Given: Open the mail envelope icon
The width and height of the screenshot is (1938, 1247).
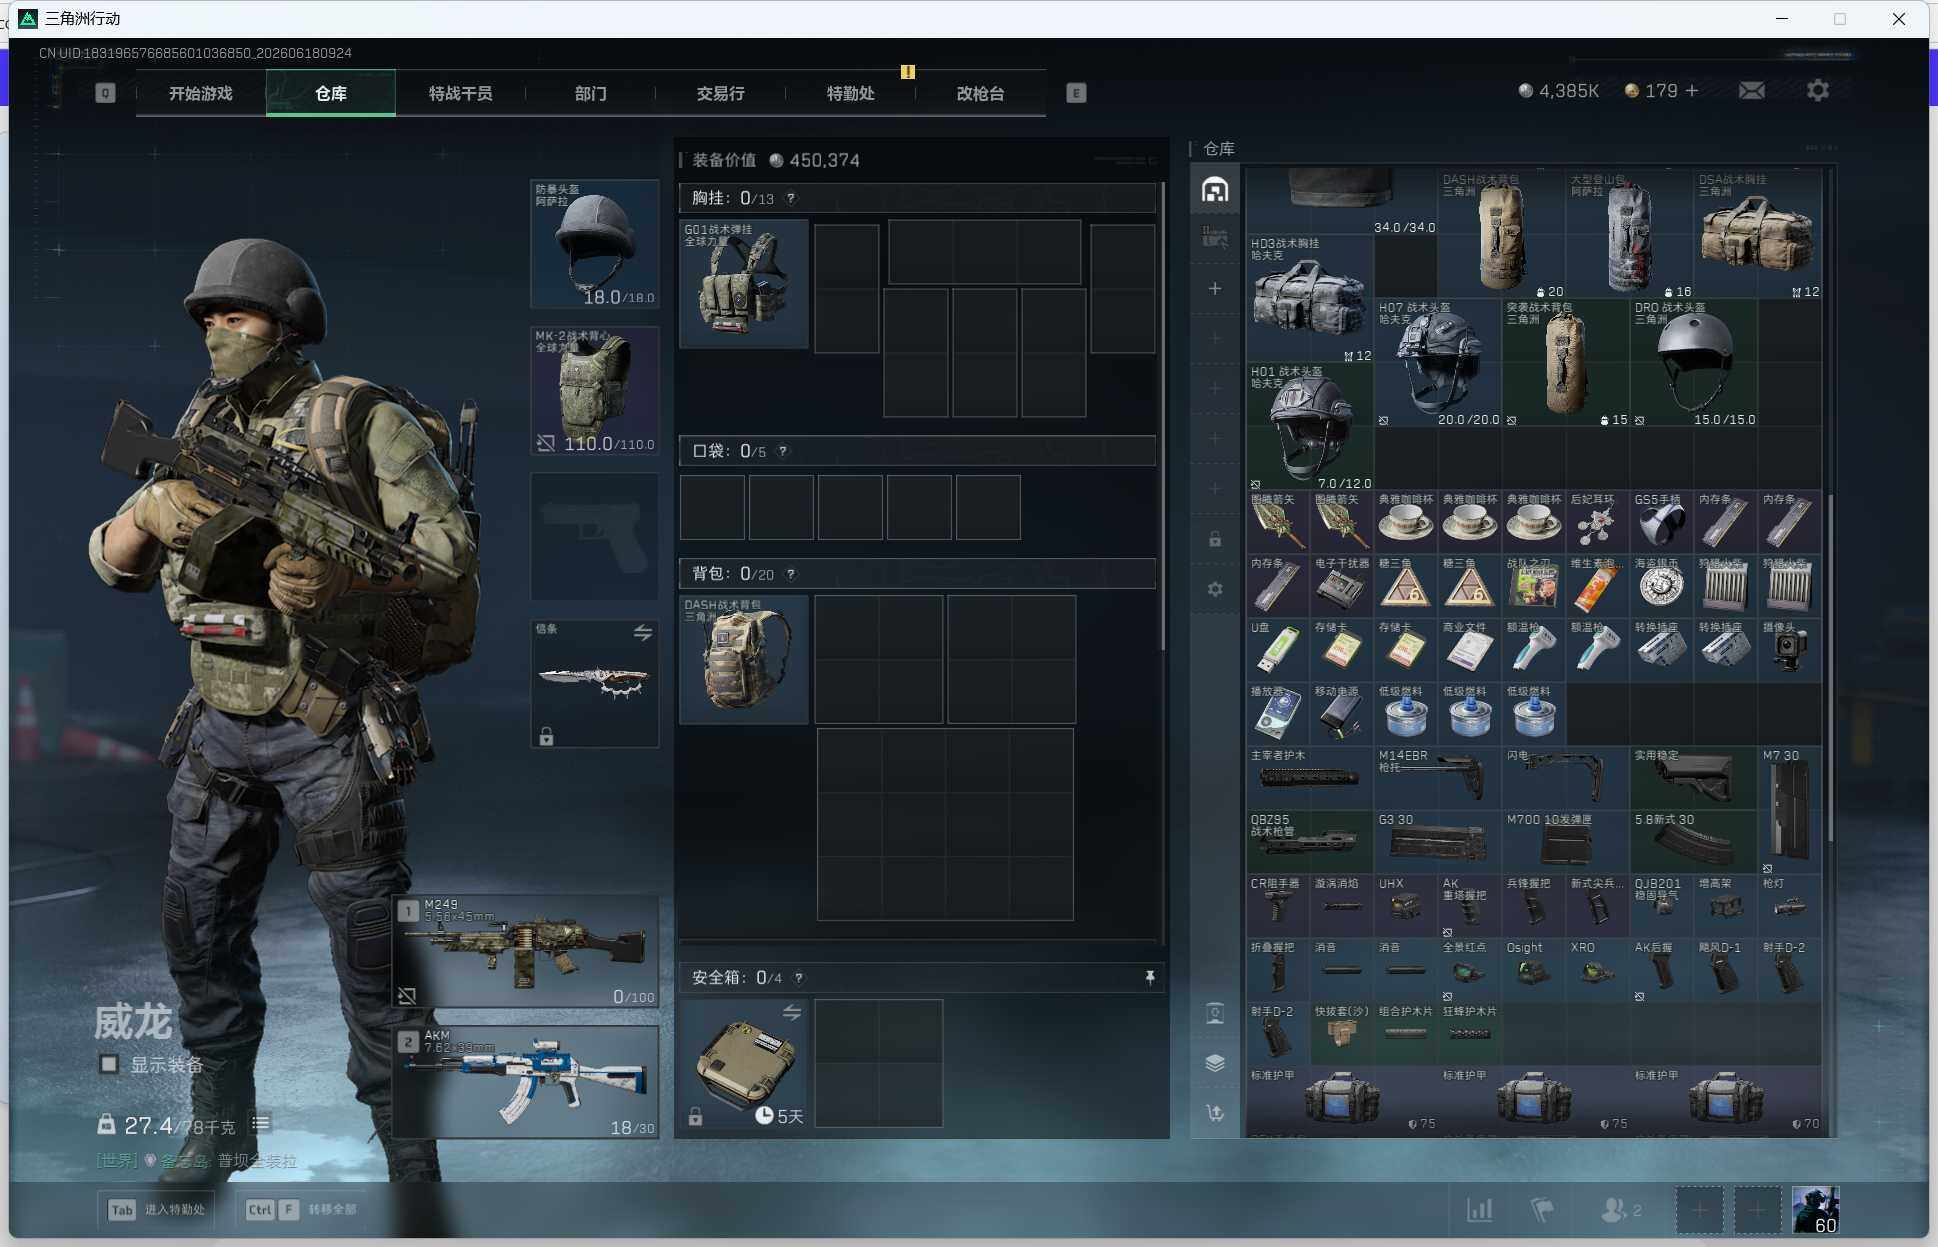Looking at the screenshot, I should coord(1752,91).
